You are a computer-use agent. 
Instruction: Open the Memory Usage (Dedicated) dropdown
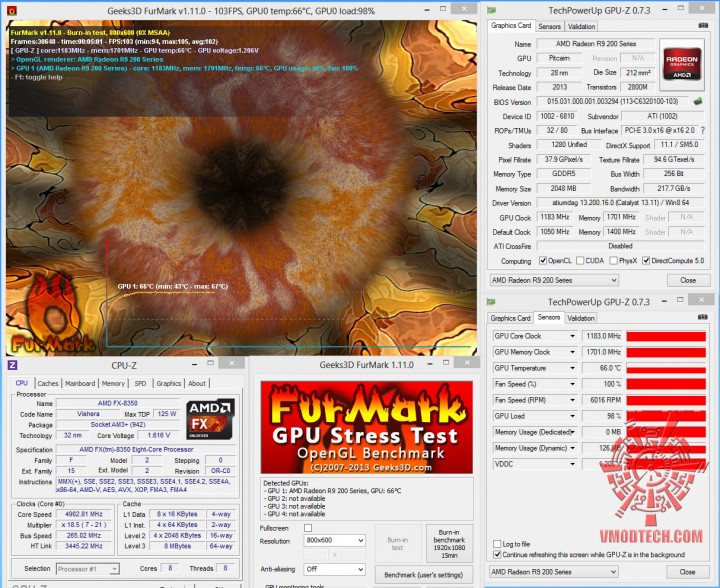(x=572, y=432)
